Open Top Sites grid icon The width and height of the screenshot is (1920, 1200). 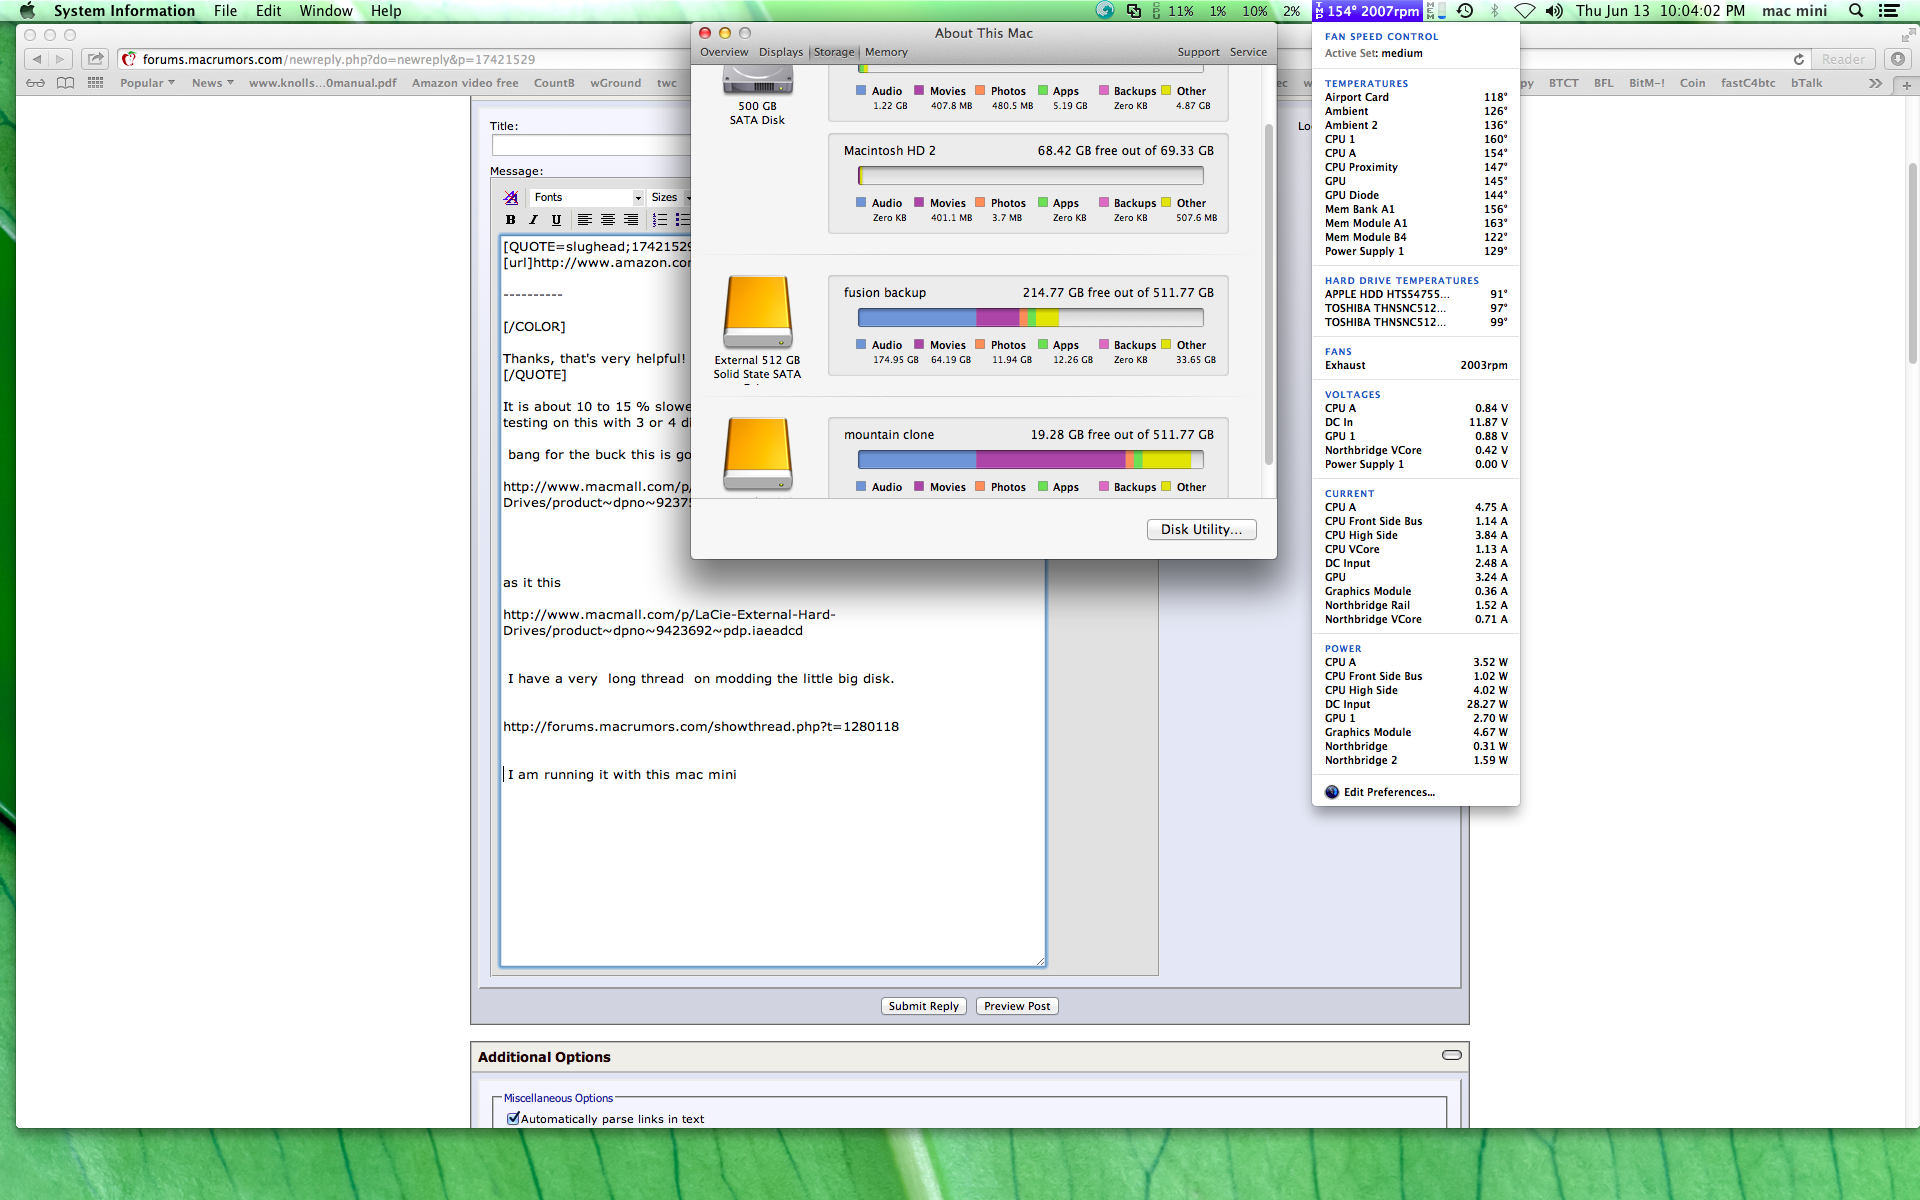click(x=96, y=83)
